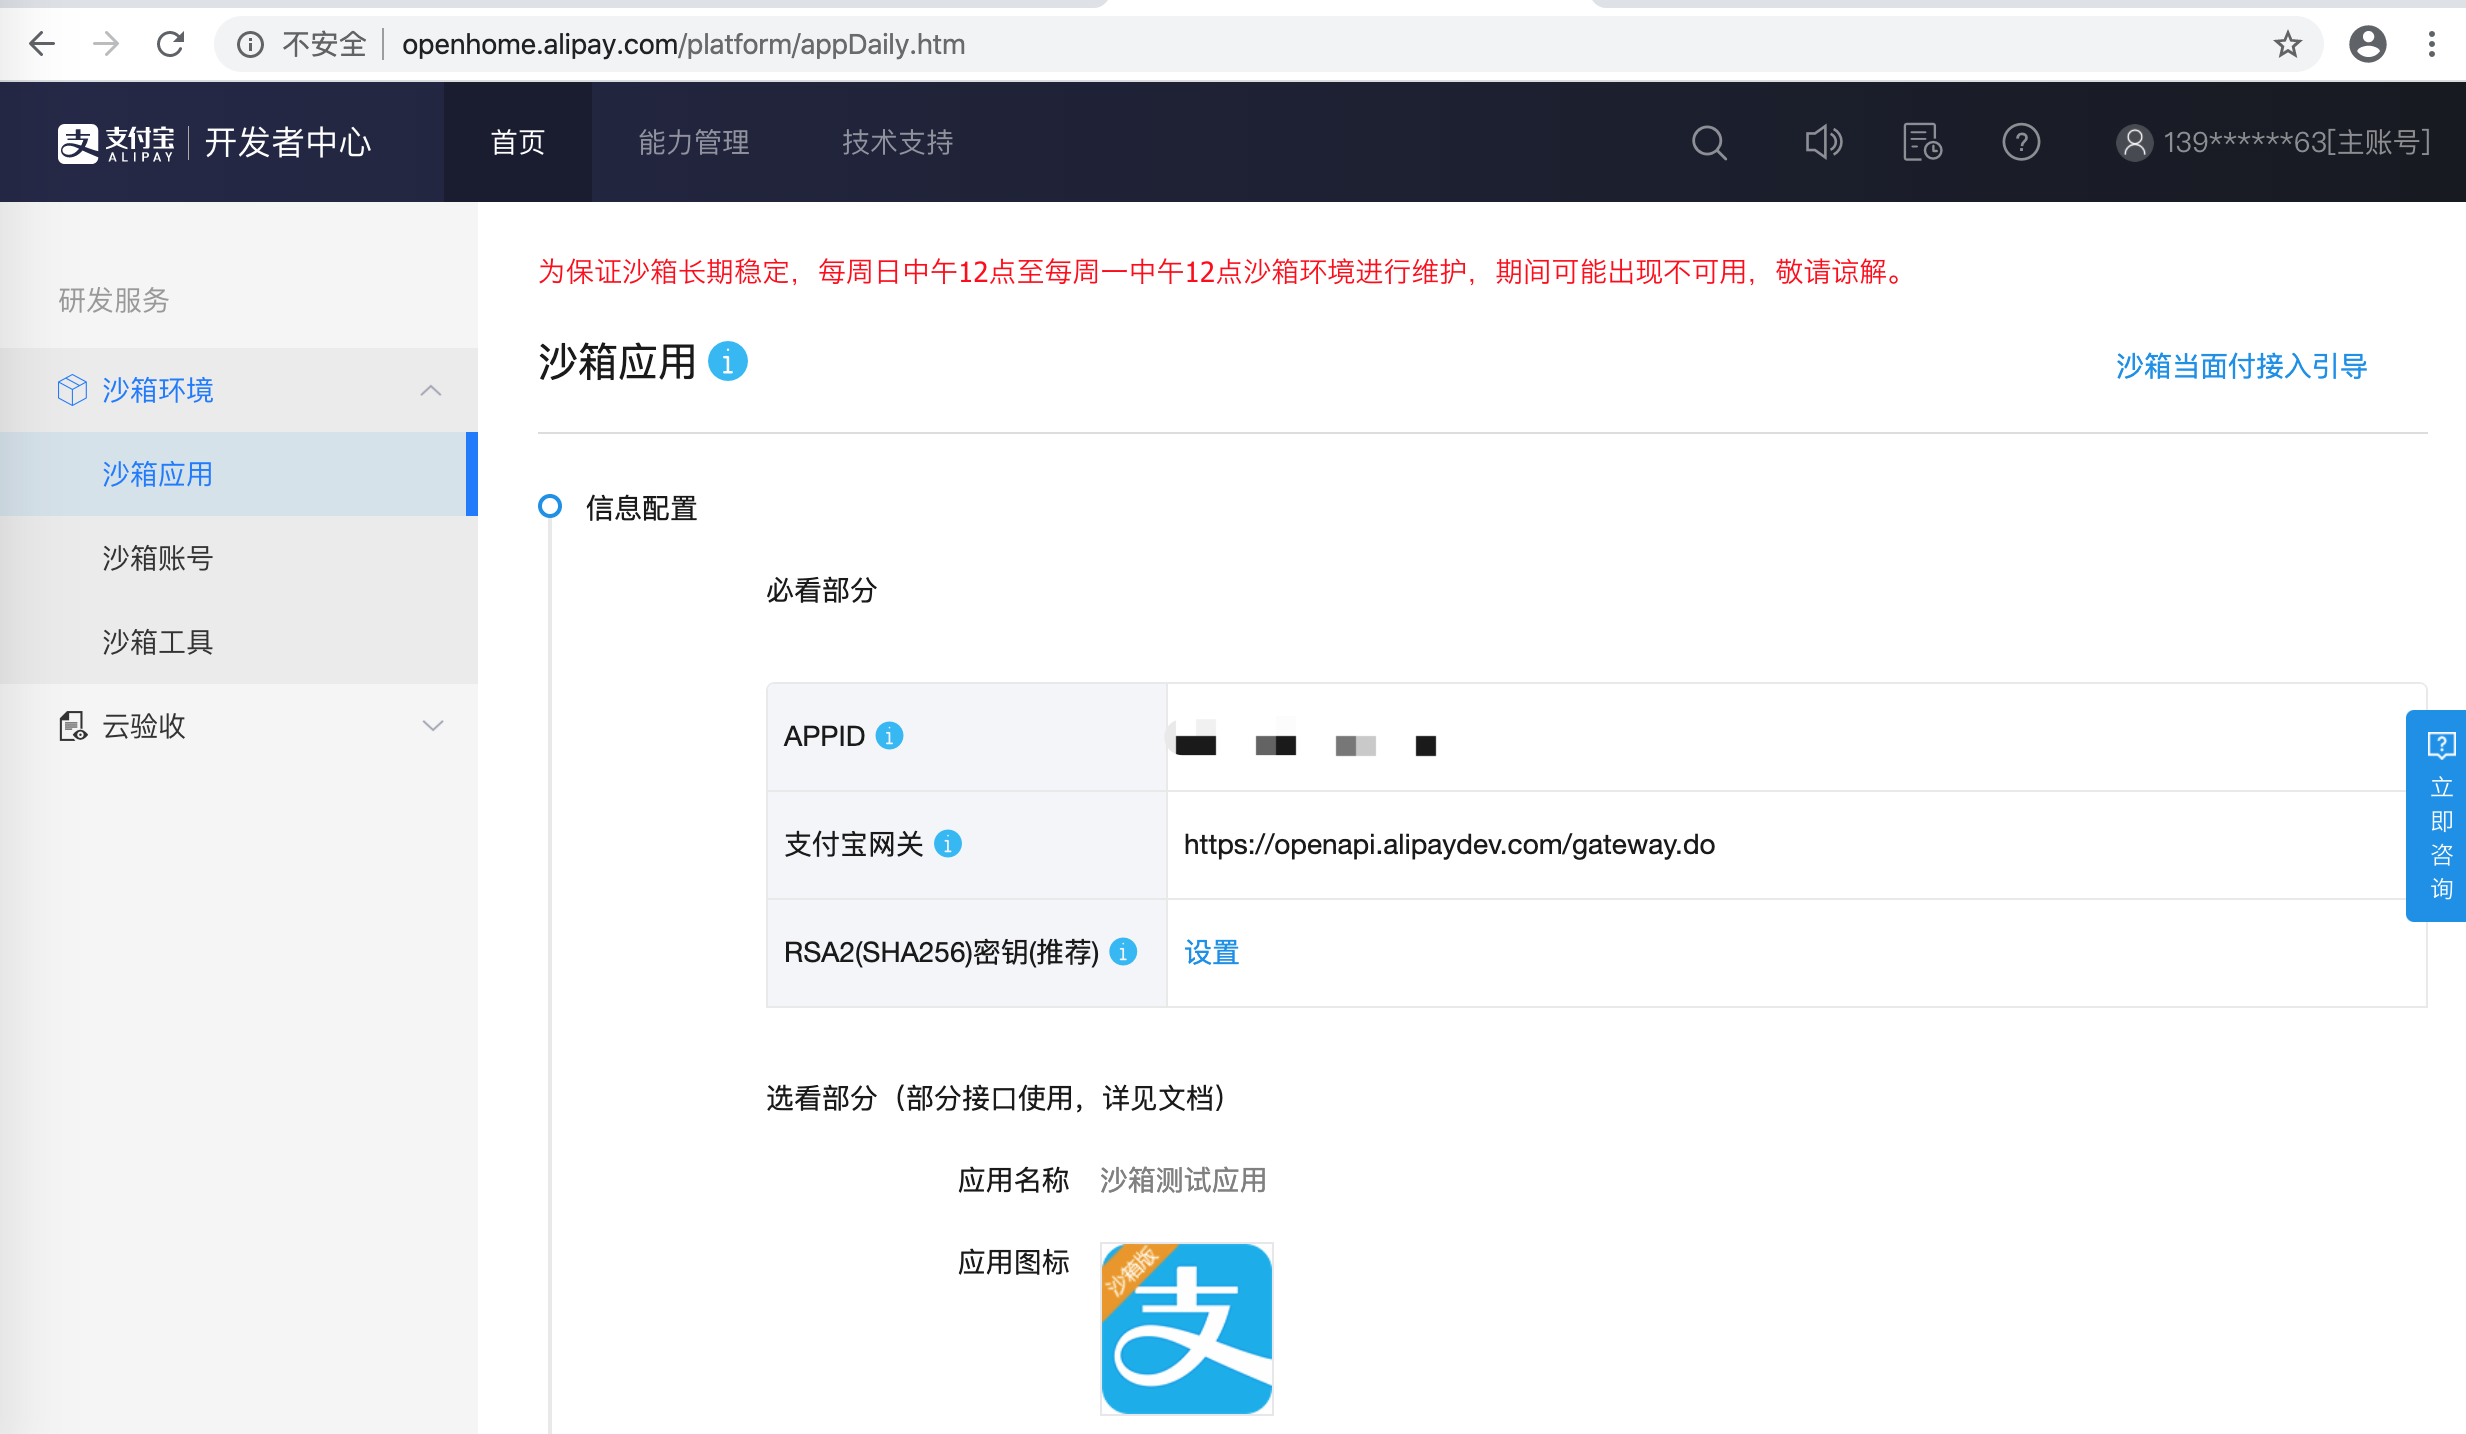Click the address bar URL
The width and height of the screenshot is (2466, 1434).
pos(684,44)
